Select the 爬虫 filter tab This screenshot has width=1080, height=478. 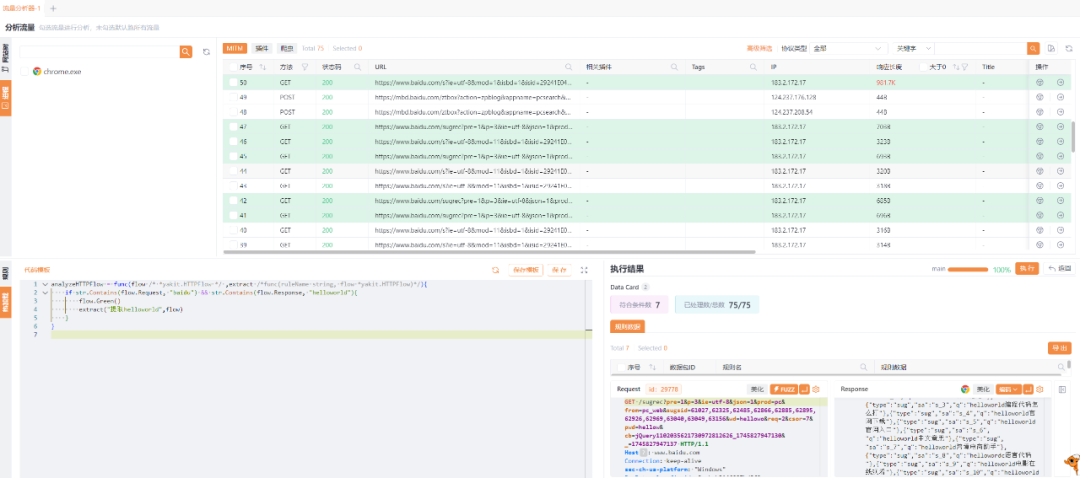287,48
